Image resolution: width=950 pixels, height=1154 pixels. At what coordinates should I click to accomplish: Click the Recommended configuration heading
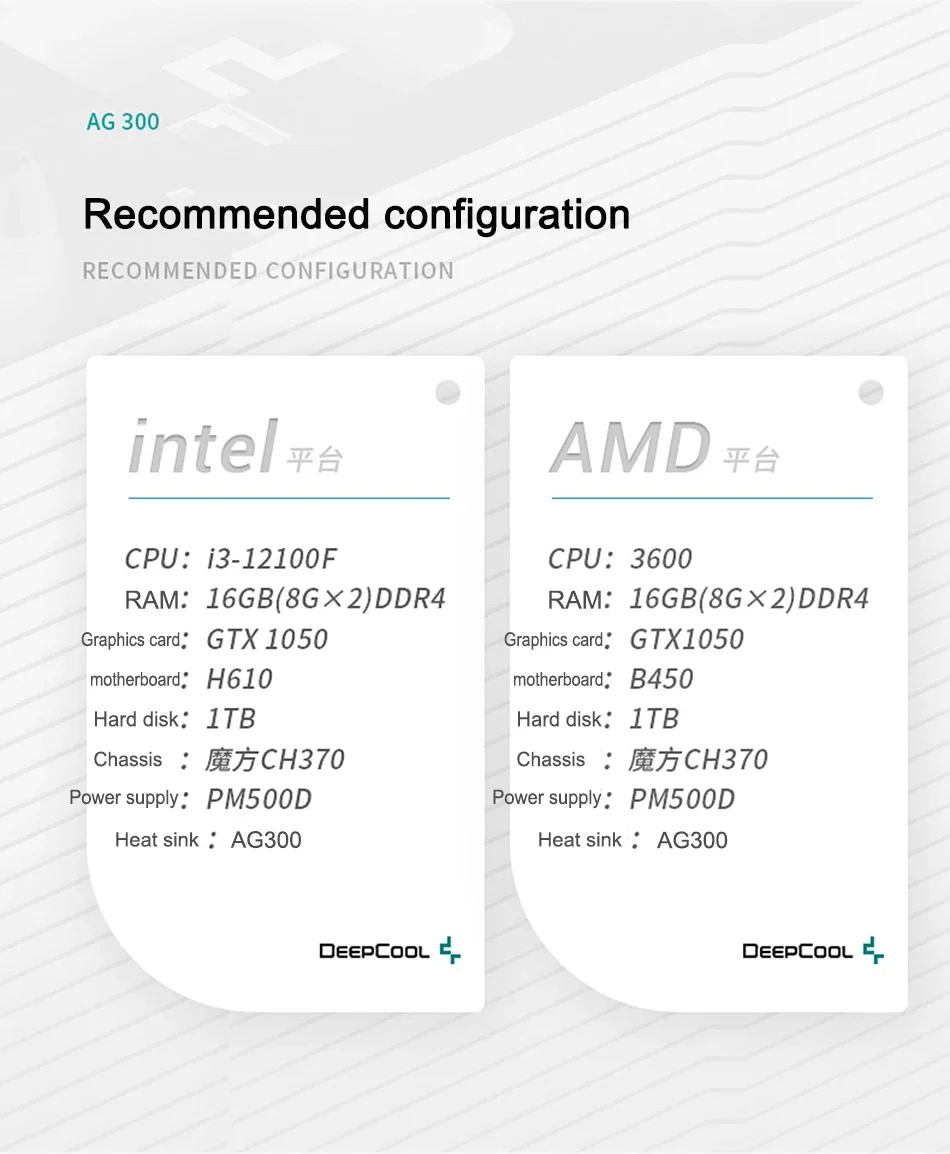(356, 214)
